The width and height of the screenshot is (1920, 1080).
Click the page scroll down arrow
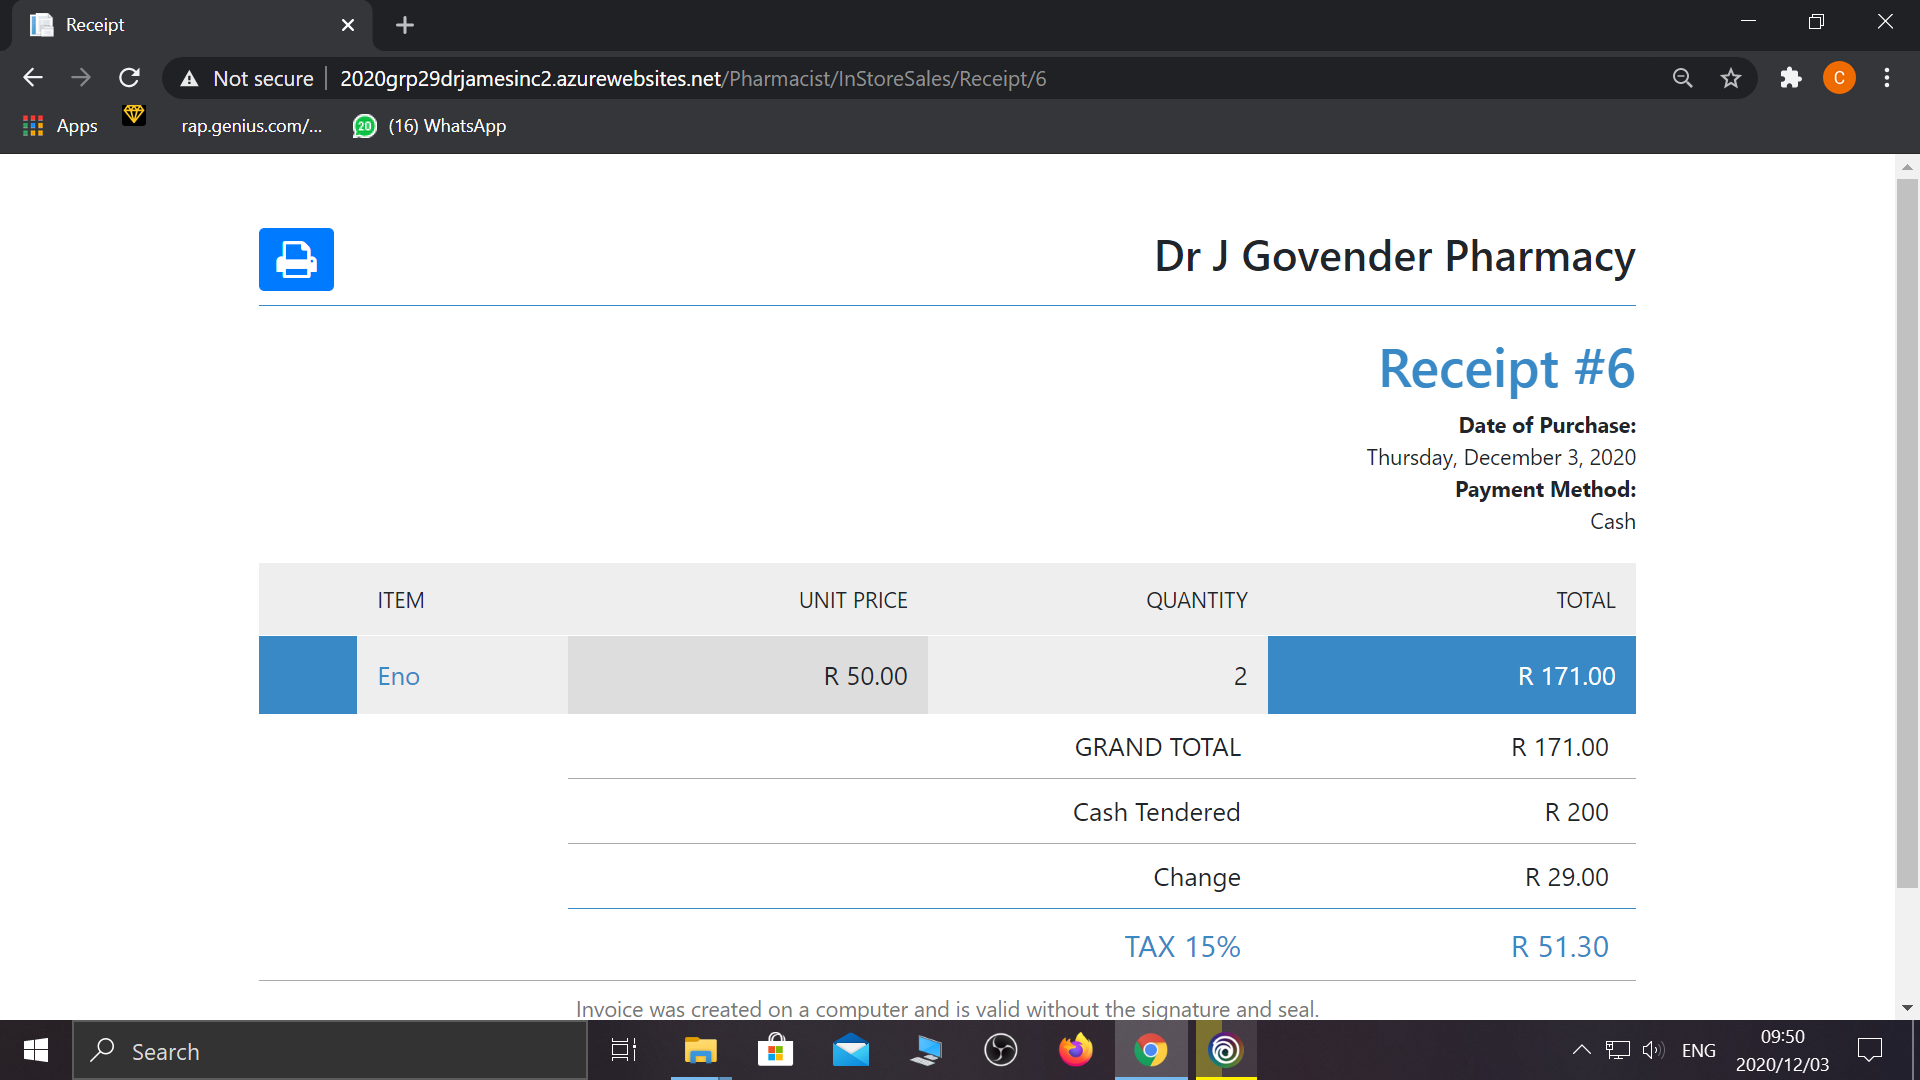(x=1906, y=1008)
